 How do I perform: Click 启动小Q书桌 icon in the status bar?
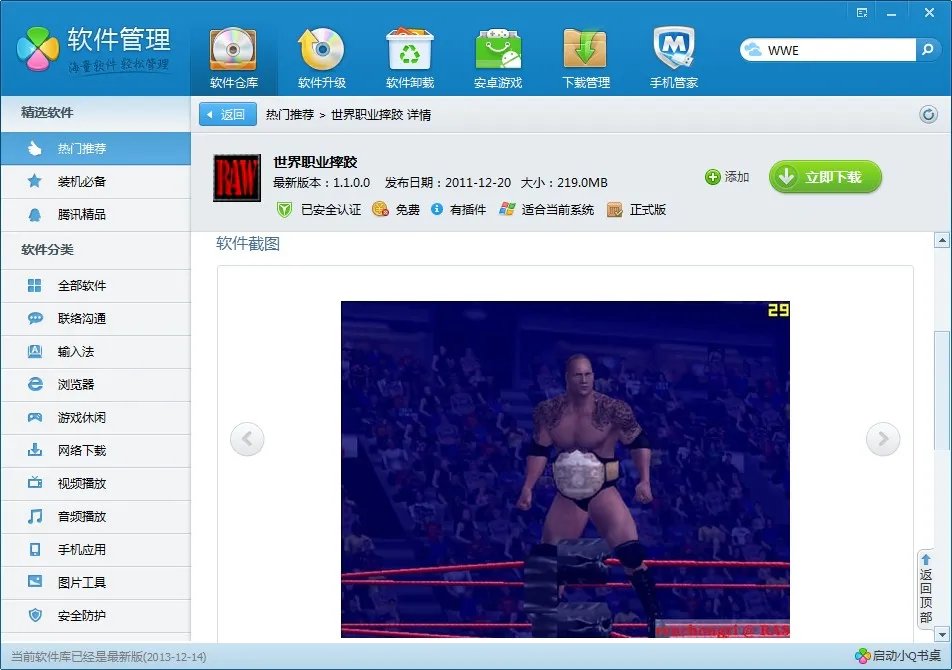(x=899, y=657)
